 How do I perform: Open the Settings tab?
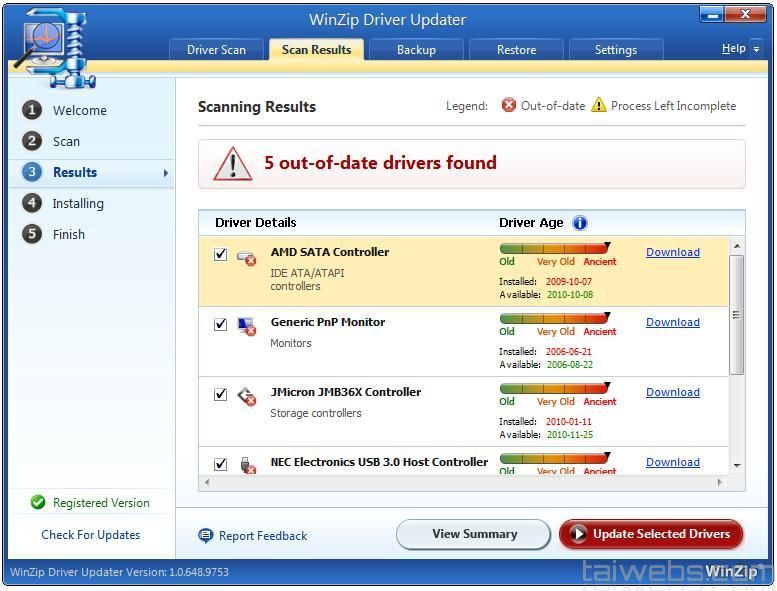tap(616, 50)
